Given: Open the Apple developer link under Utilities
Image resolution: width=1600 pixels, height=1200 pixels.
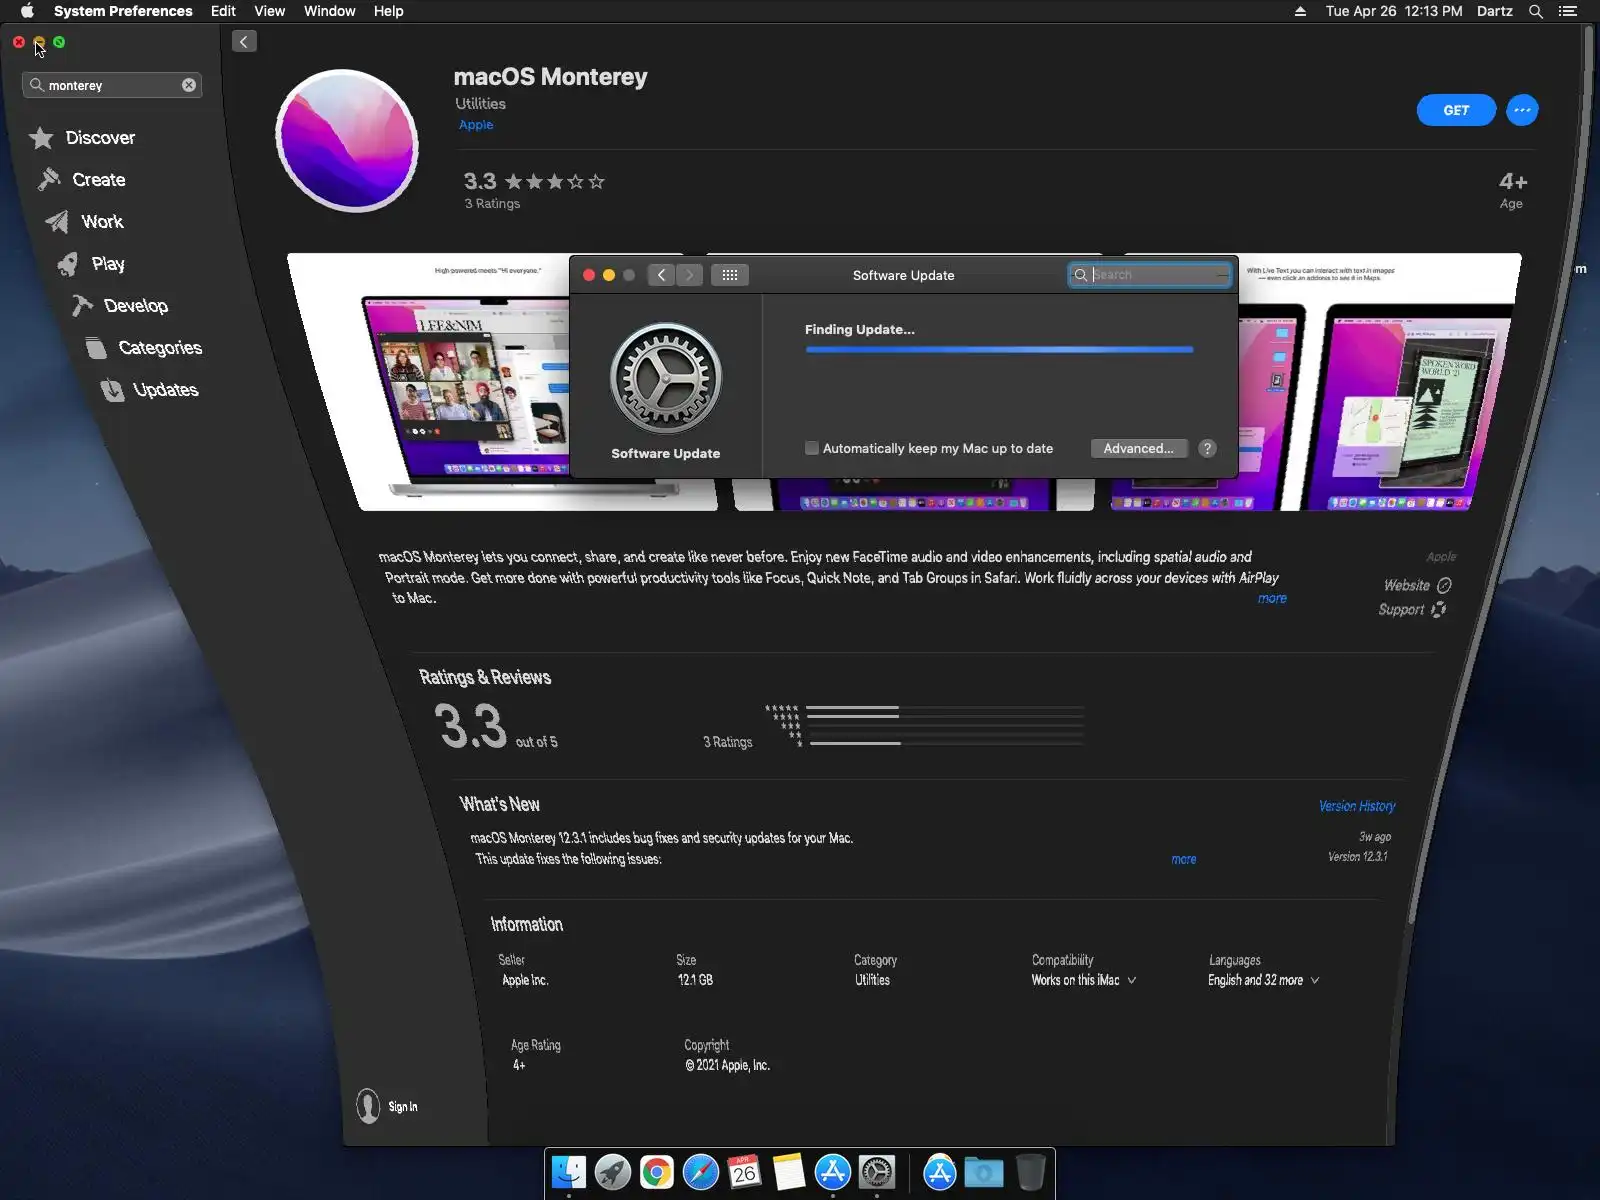Looking at the screenshot, I should click(476, 125).
